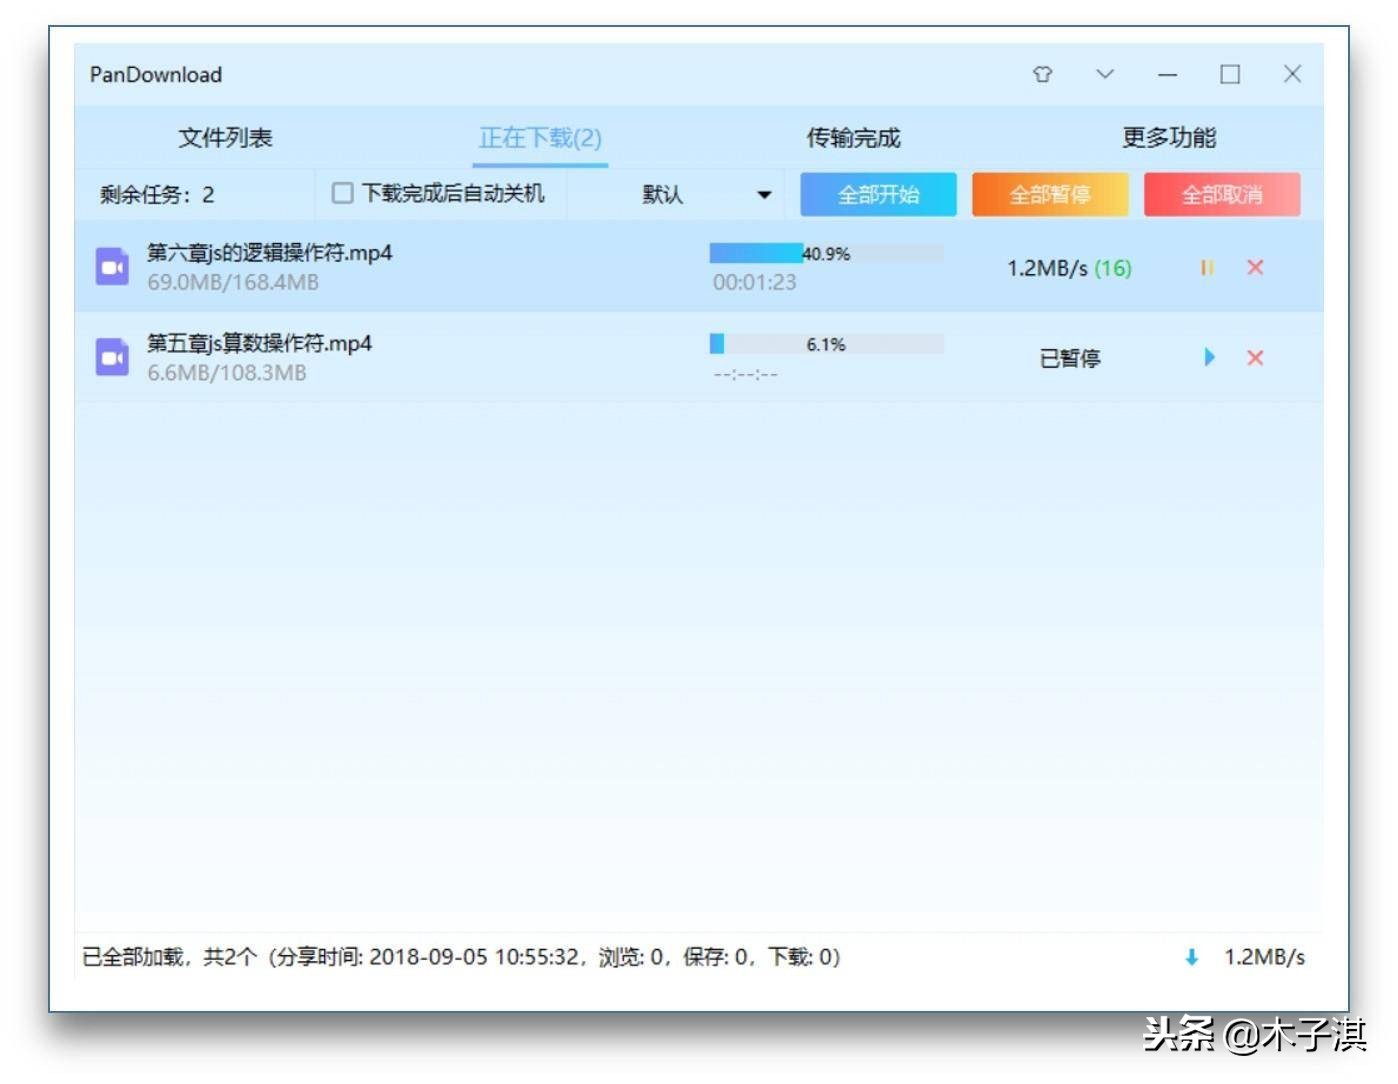
Task: Click the blue download speed arrow in status bar
Action: [1191, 957]
